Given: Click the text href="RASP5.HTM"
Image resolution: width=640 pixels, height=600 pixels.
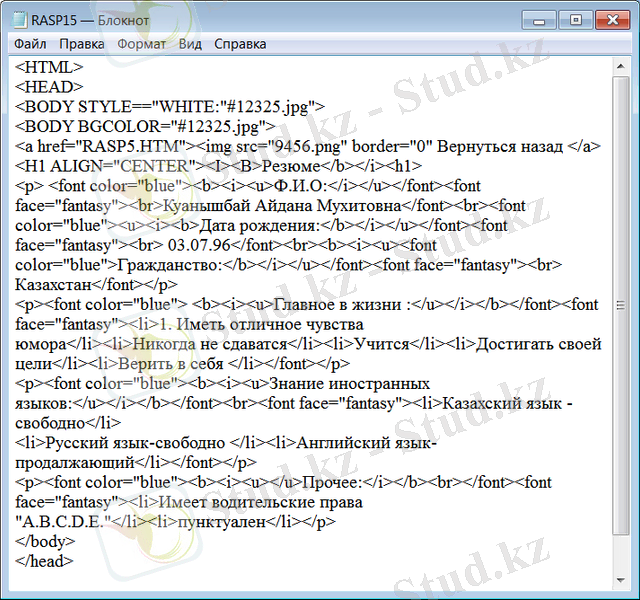Looking at the screenshot, I should tap(111, 146).
